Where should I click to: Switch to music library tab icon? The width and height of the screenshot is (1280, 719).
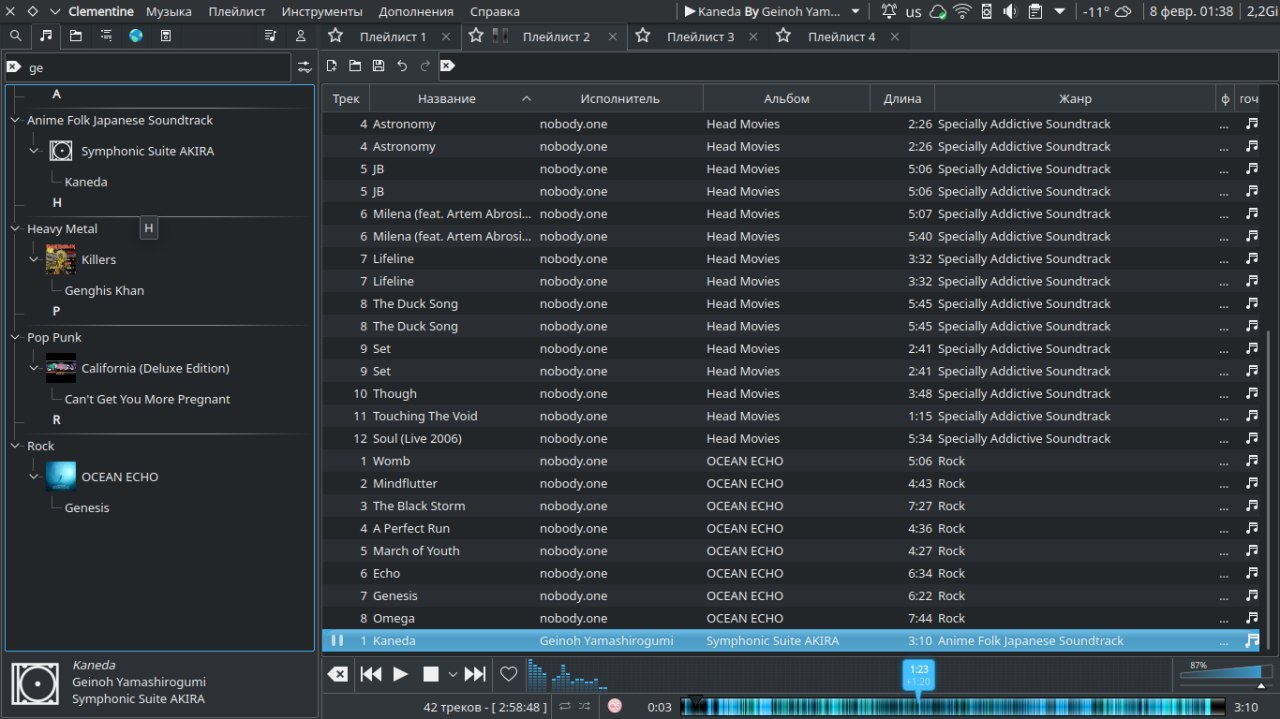(45, 36)
